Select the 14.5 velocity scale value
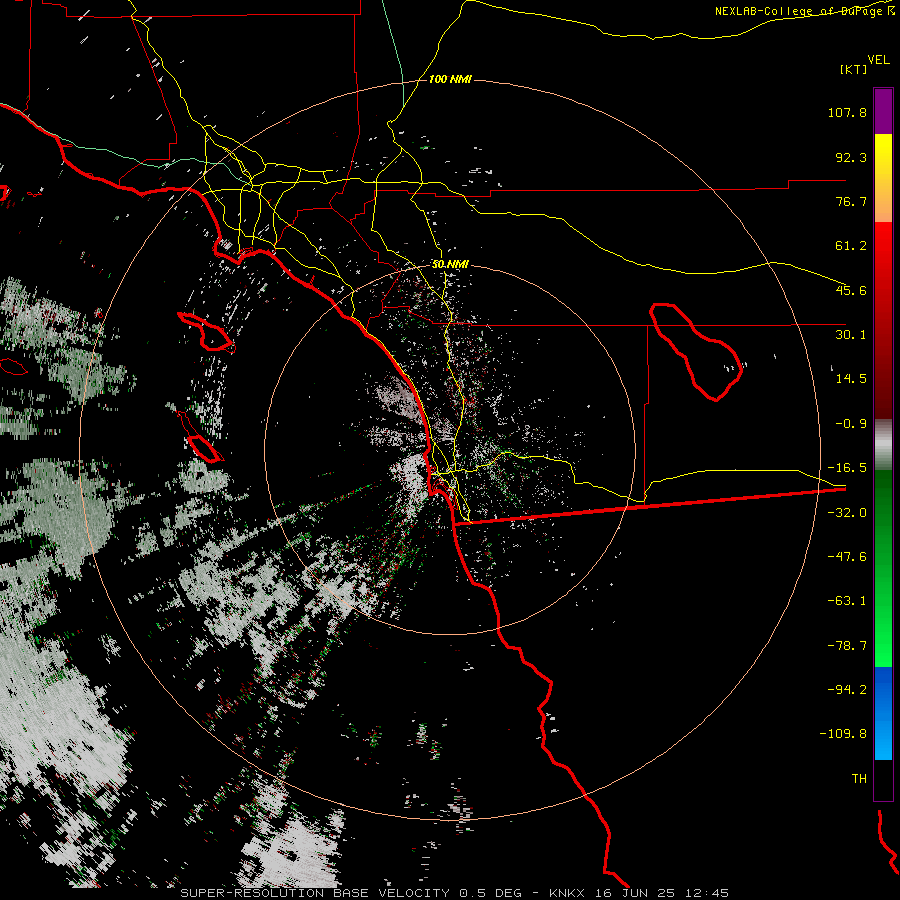 (851, 379)
